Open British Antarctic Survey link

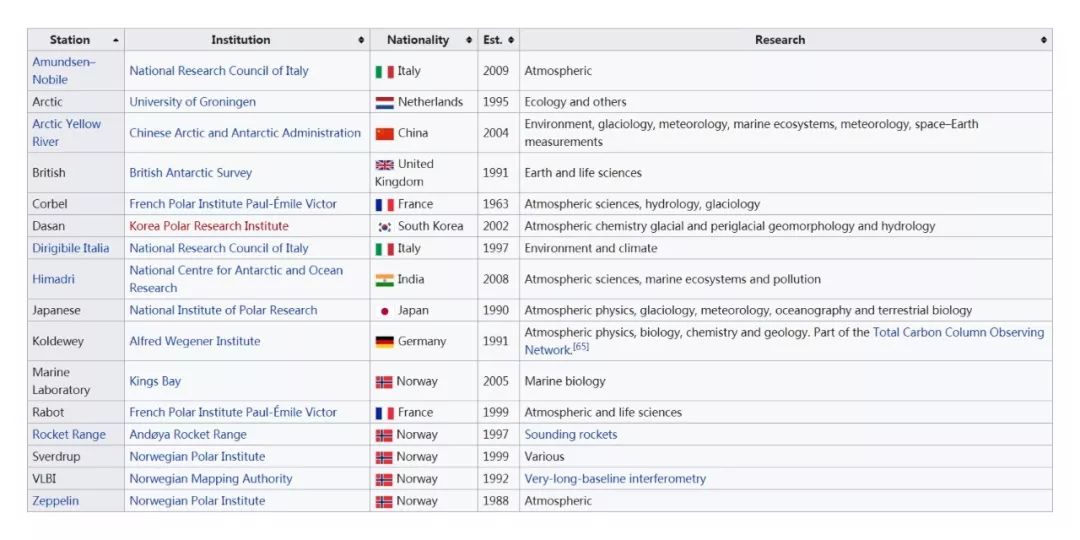click(191, 173)
